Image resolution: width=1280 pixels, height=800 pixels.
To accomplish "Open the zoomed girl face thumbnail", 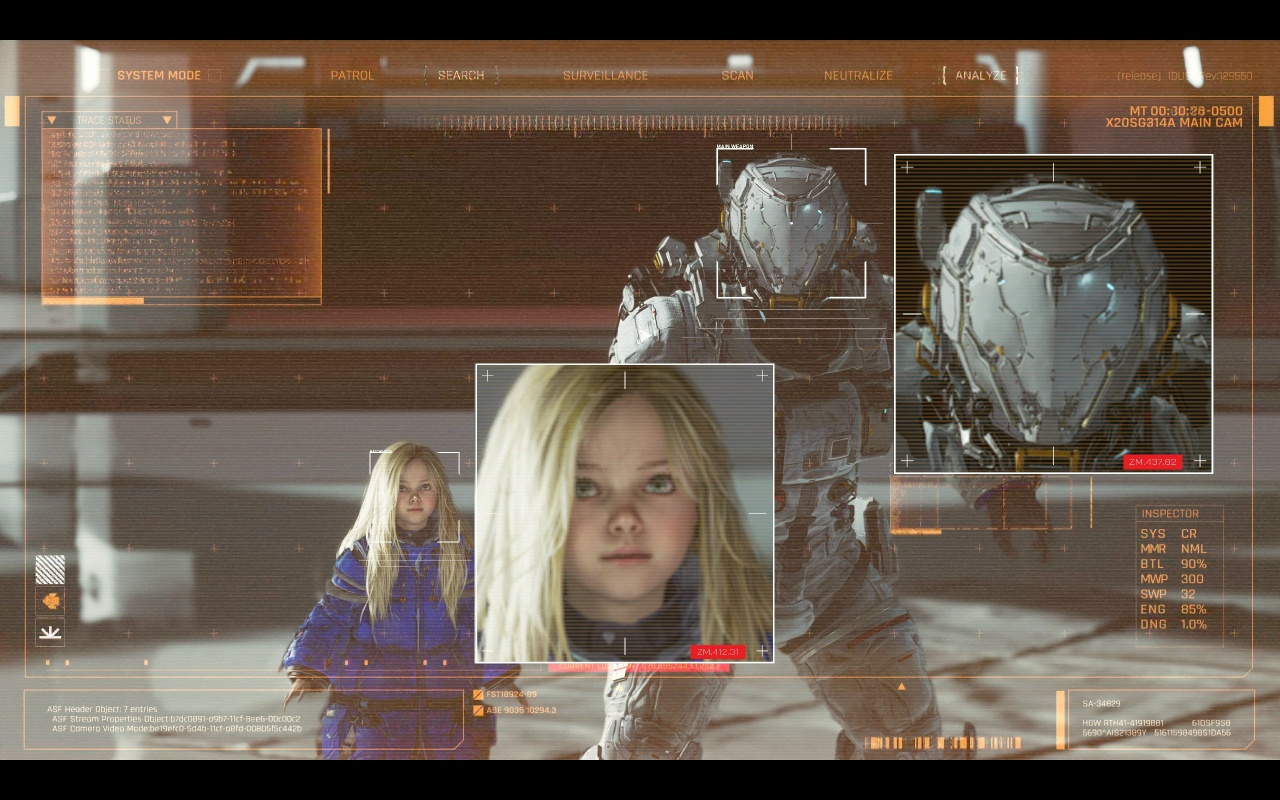I will point(625,513).
